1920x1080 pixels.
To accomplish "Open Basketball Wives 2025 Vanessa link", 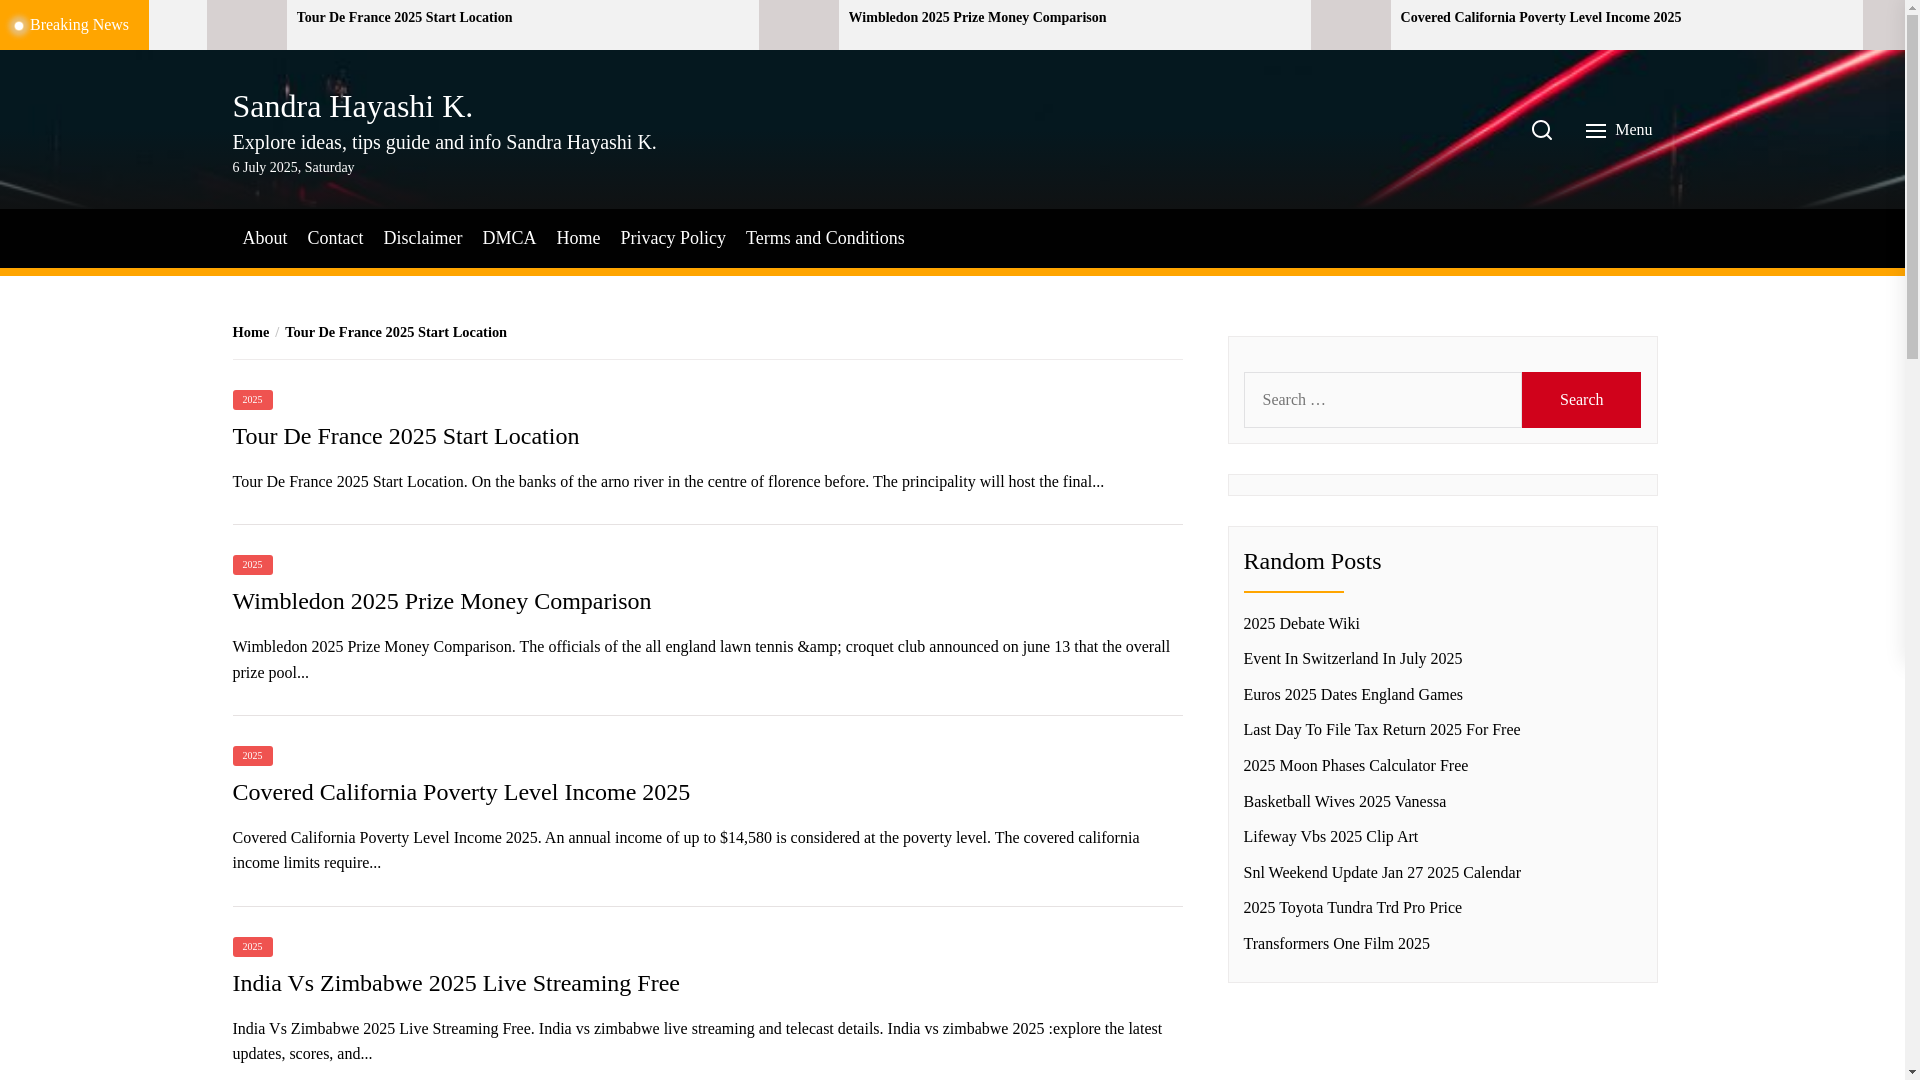I will coord(1344,801).
